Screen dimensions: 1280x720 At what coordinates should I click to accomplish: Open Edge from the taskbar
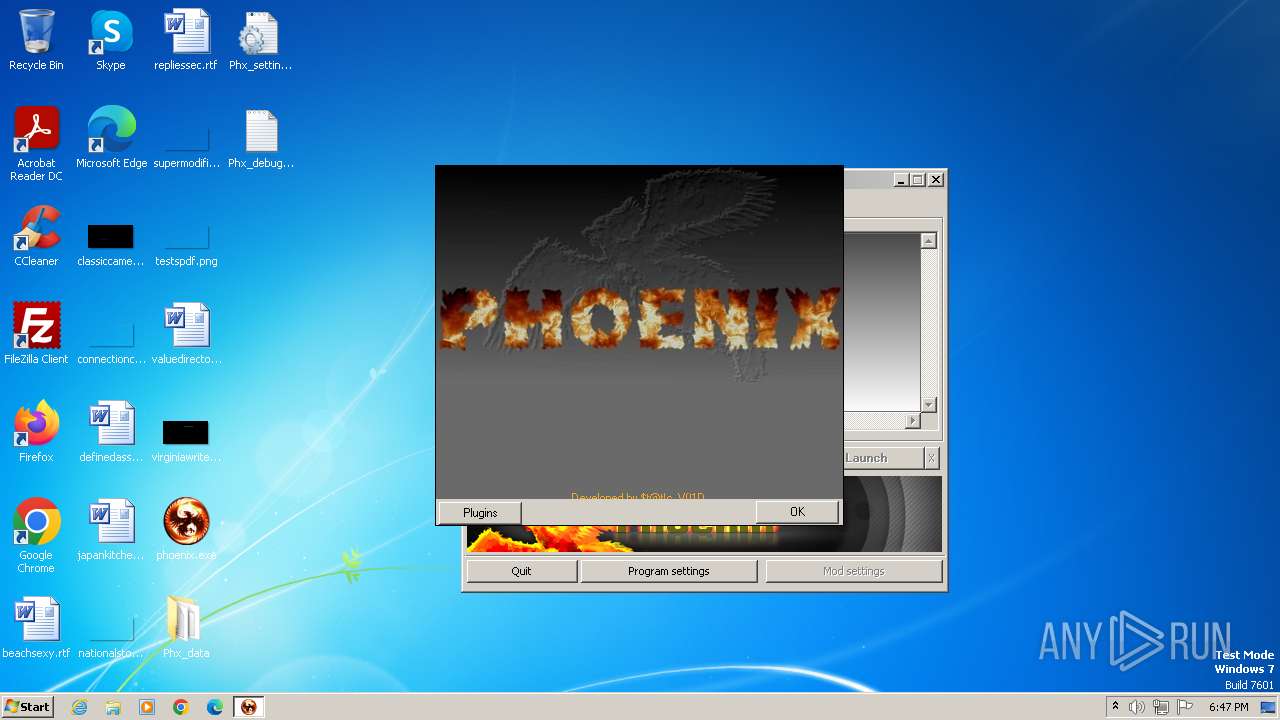(215, 707)
